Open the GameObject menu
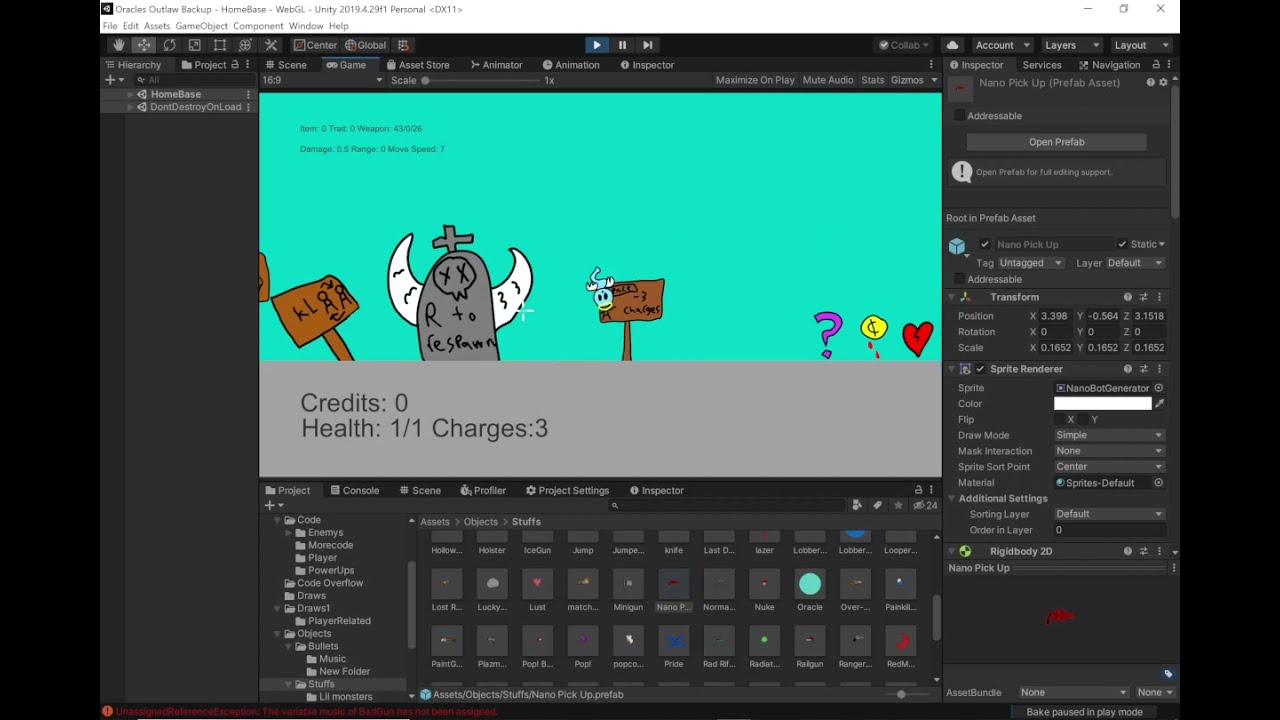Image resolution: width=1280 pixels, height=720 pixels. coord(202,26)
